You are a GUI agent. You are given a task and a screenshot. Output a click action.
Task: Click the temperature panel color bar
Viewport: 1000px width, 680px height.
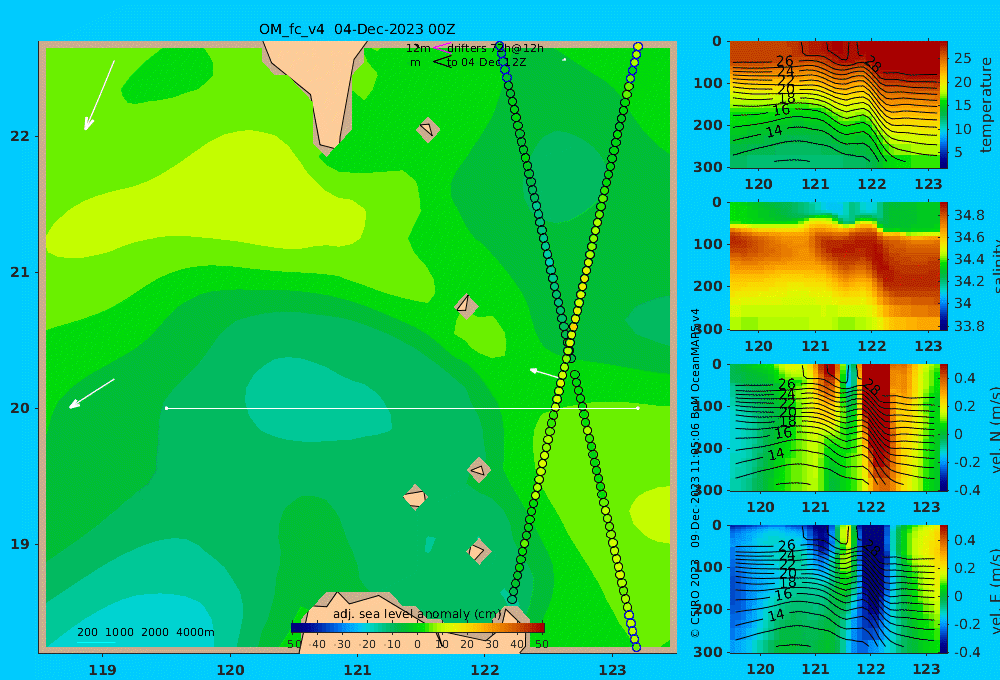pyautogui.click(x=944, y=105)
